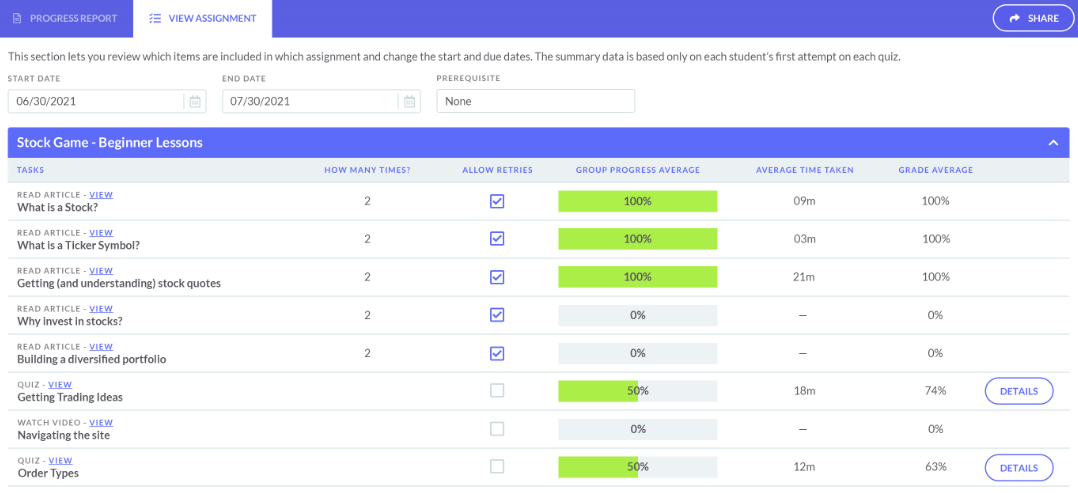This screenshot has height=493, width=1078.
Task: Select the View Assignment tab
Action: [202, 19]
